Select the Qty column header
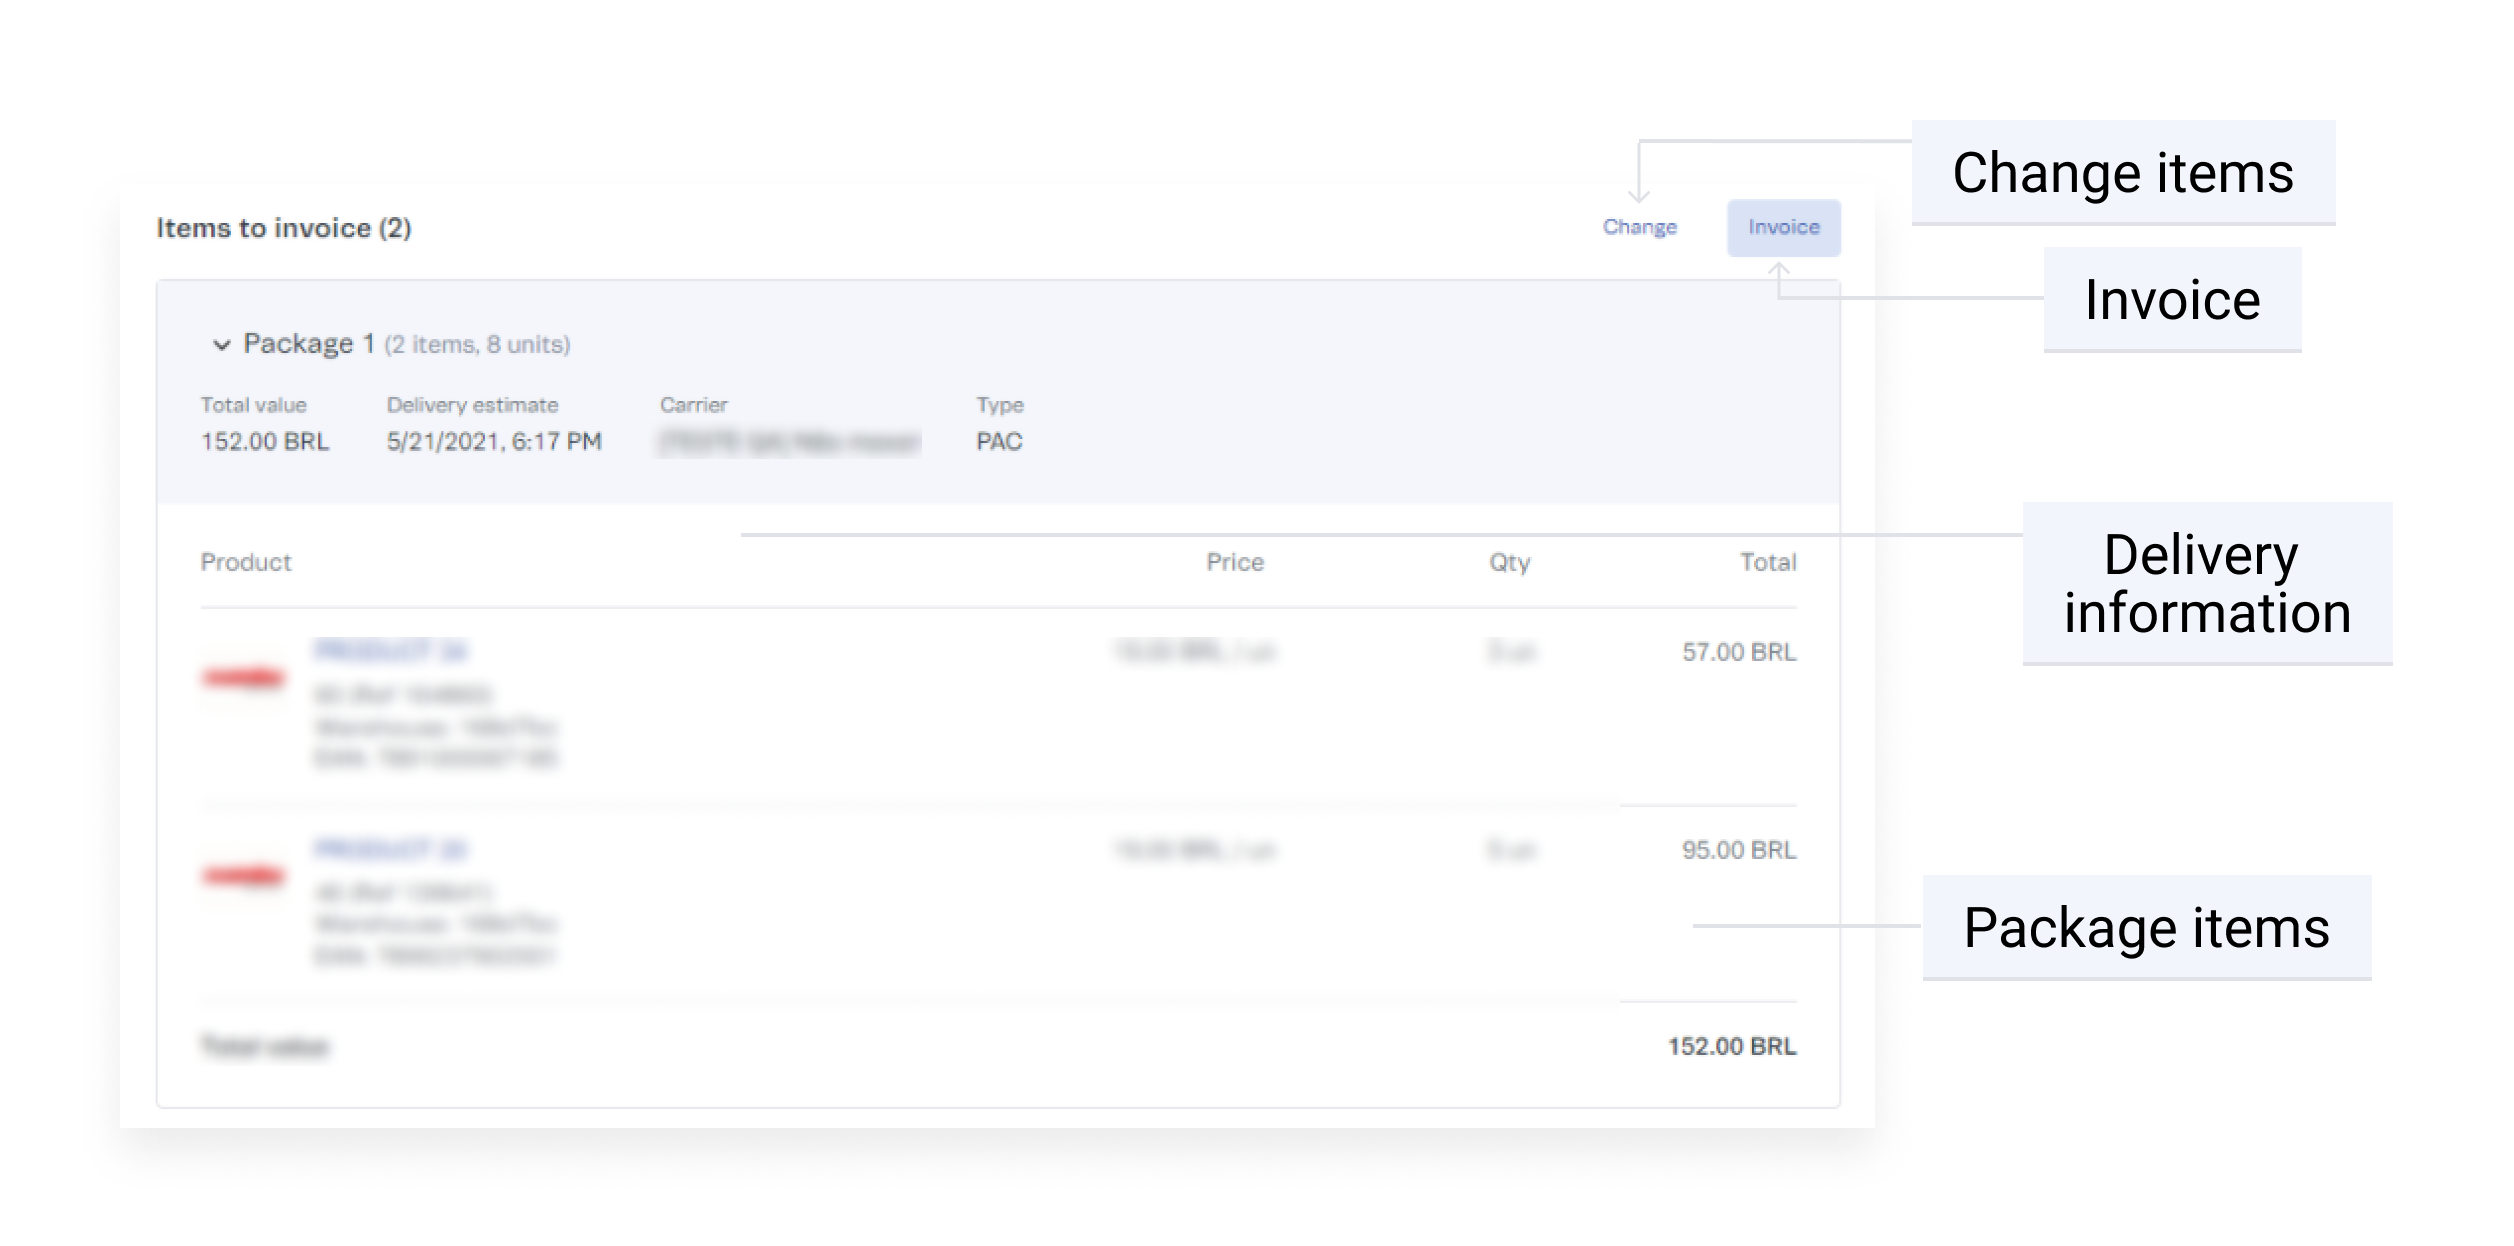 [1509, 562]
